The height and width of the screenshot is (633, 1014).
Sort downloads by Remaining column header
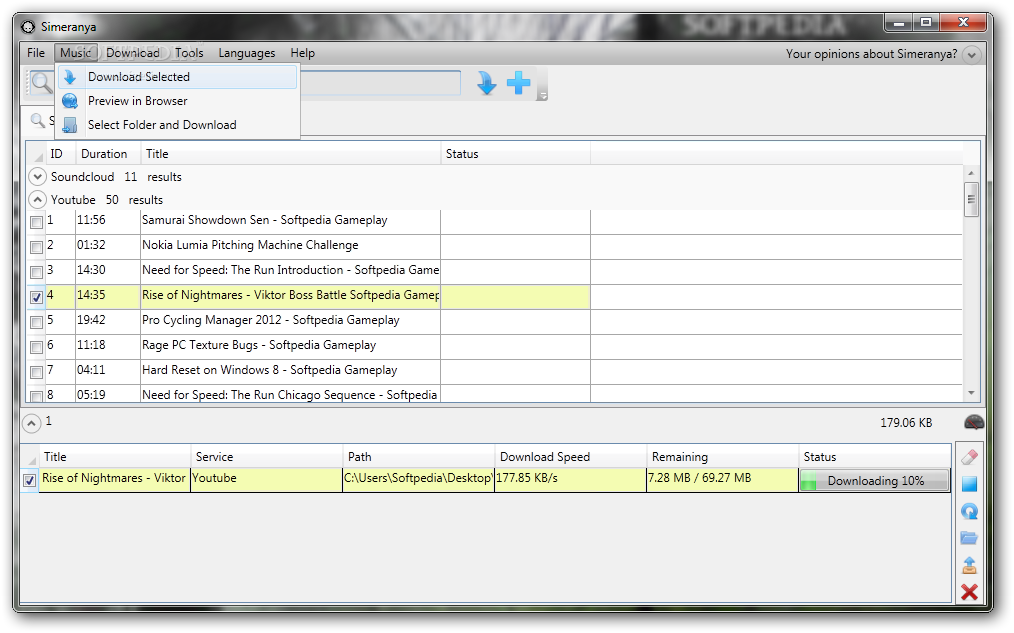722,456
